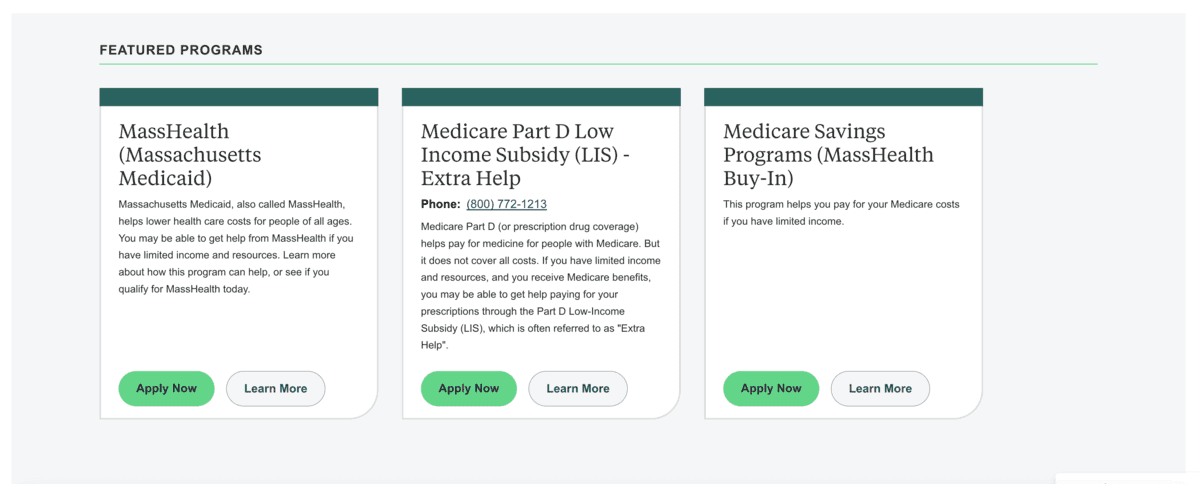This screenshot has width=1200, height=484.
Task: Click the "Phone:" label in Part D card
Action: tap(440, 205)
